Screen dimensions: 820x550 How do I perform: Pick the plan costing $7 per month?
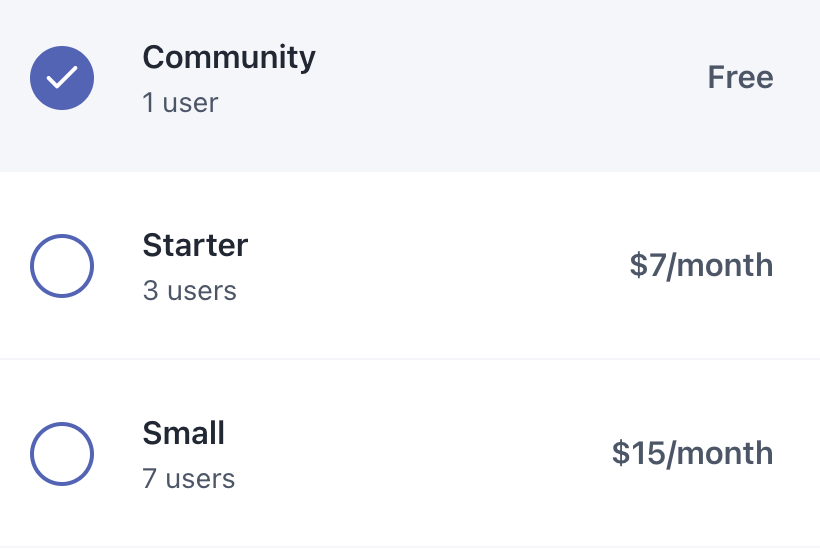pos(410,266)
